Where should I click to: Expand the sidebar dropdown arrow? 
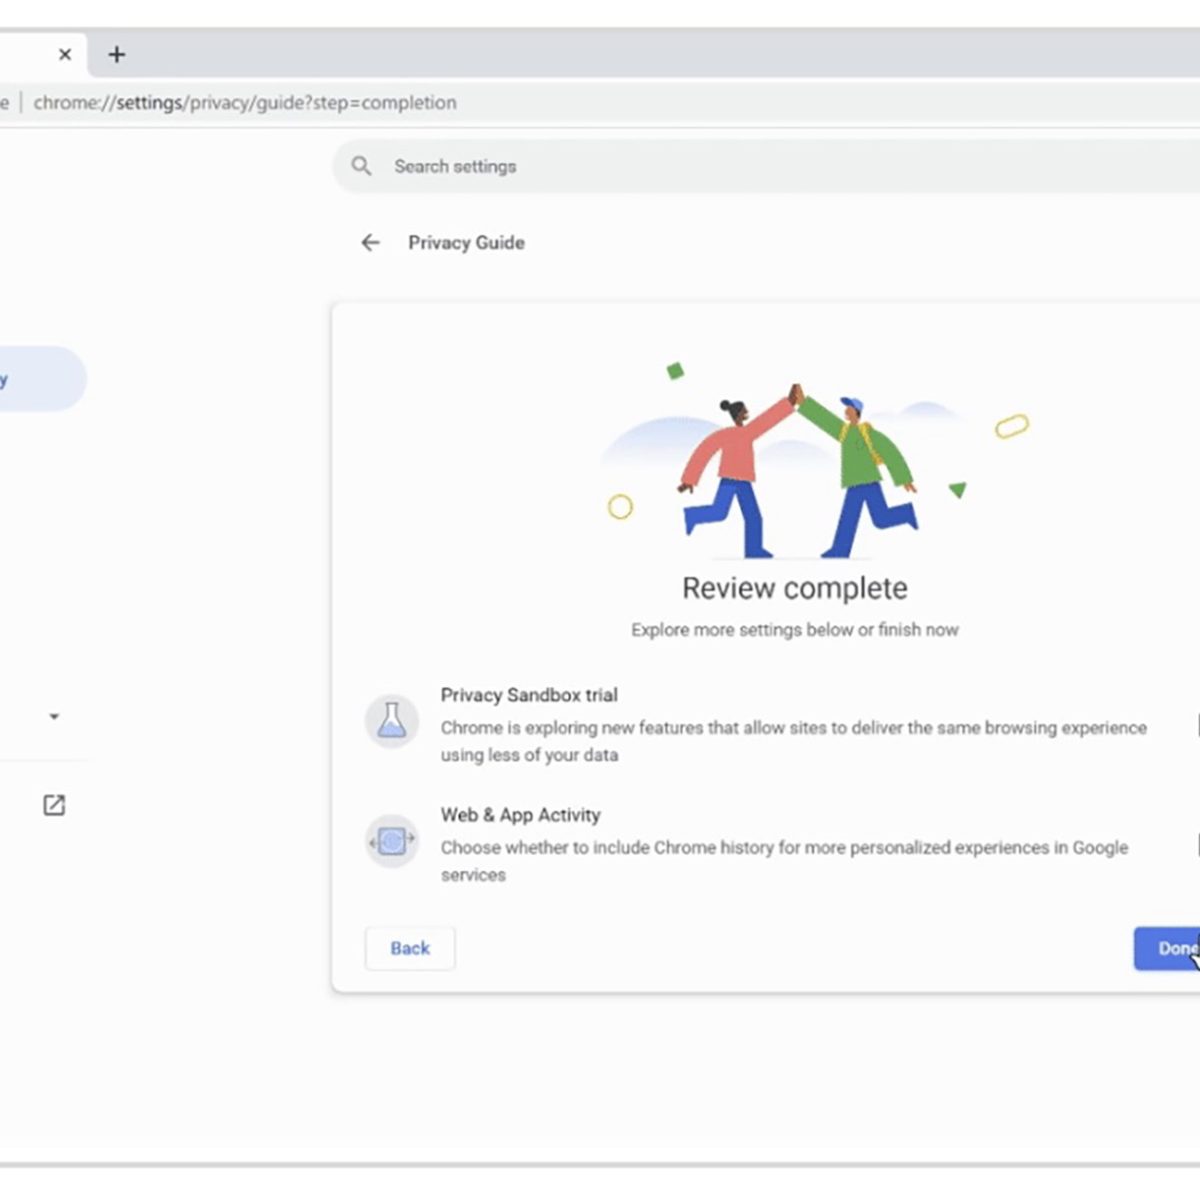tap(54, 717)
